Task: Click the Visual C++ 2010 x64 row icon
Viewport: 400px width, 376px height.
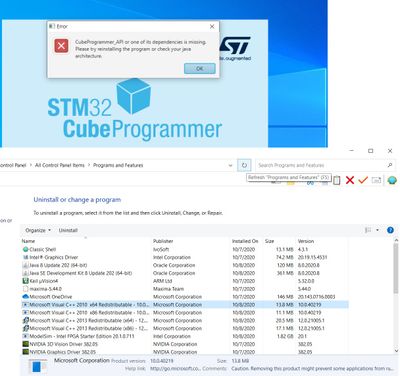Action: click(x=26, y=305)
